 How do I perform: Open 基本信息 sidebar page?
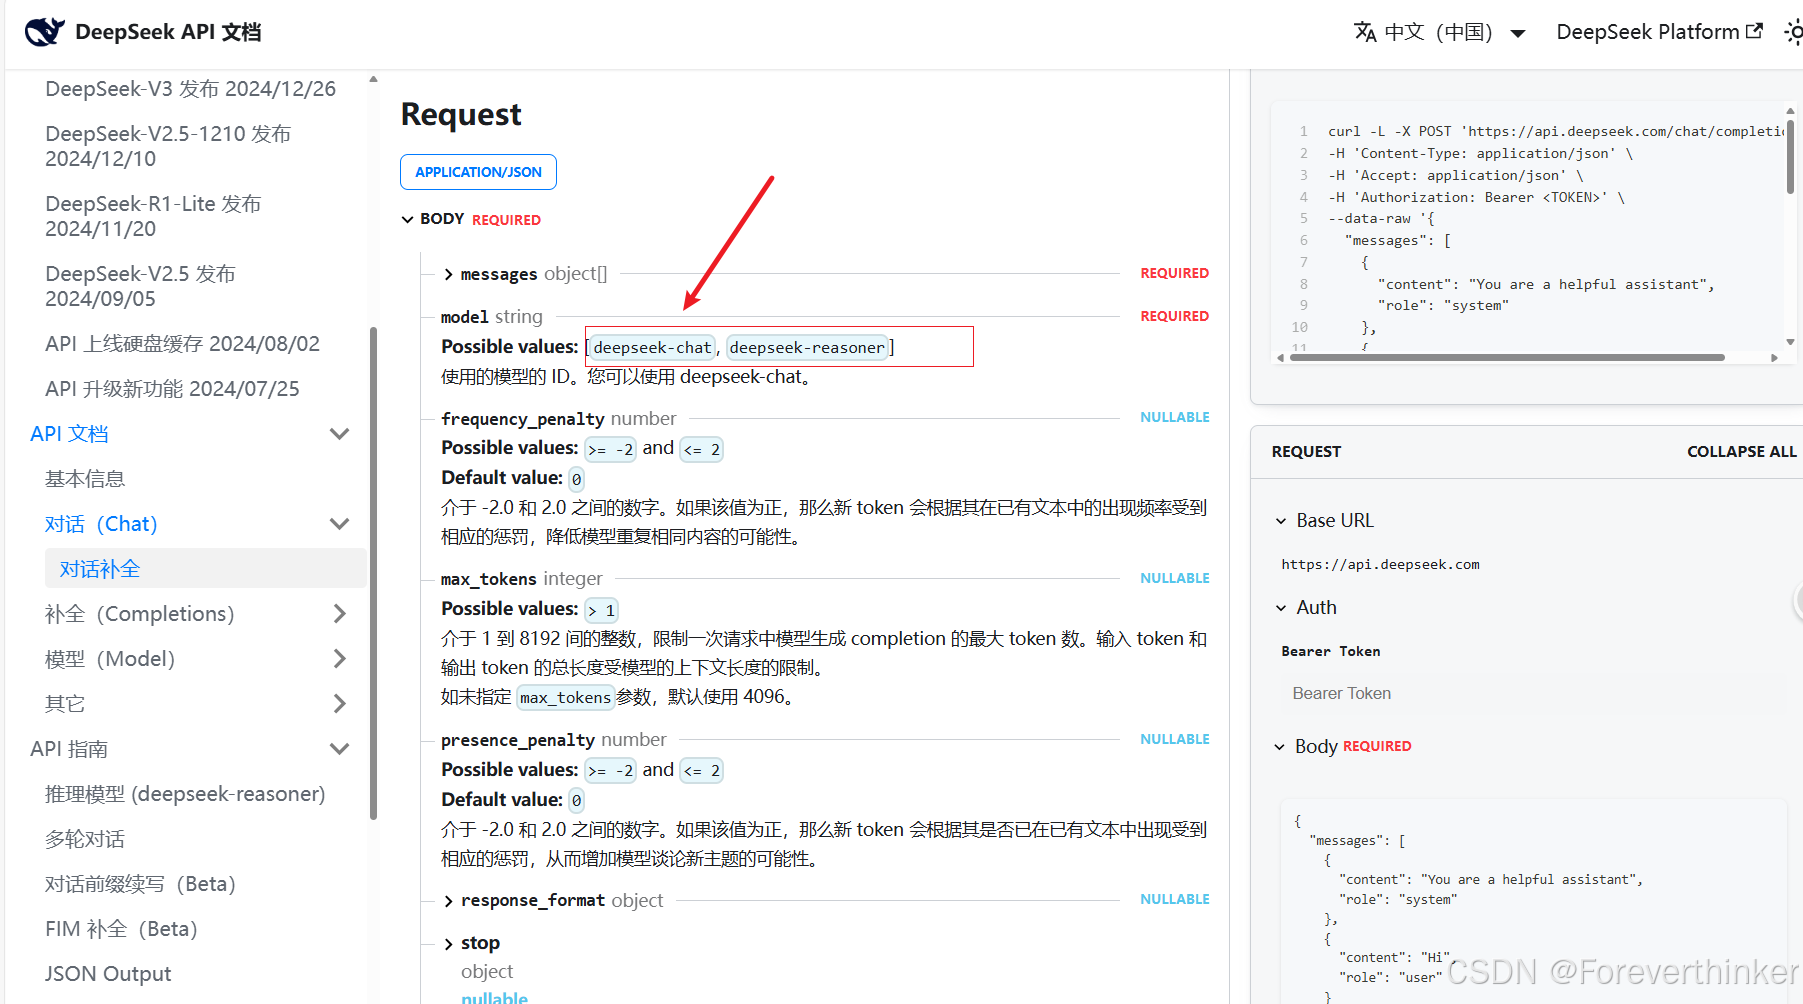pos(85,479)
